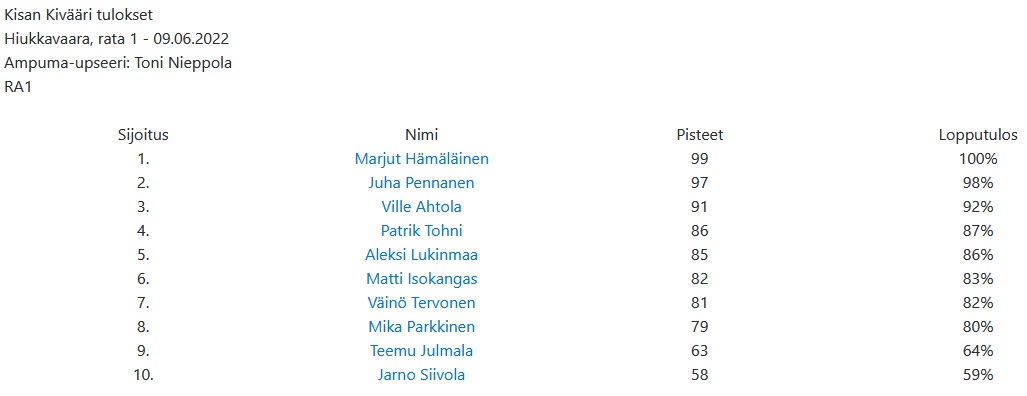This screenshot has width=1027, height=396.
Task: Open the Patrik Tohni link
Action: pyautogui.click(x=422, y=231)
